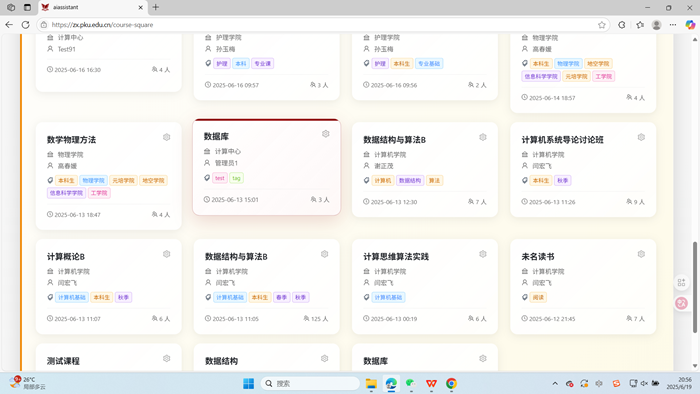700x394 pixels.
Task: Open Copilot icon in browser toolbar
Action: 690,25
